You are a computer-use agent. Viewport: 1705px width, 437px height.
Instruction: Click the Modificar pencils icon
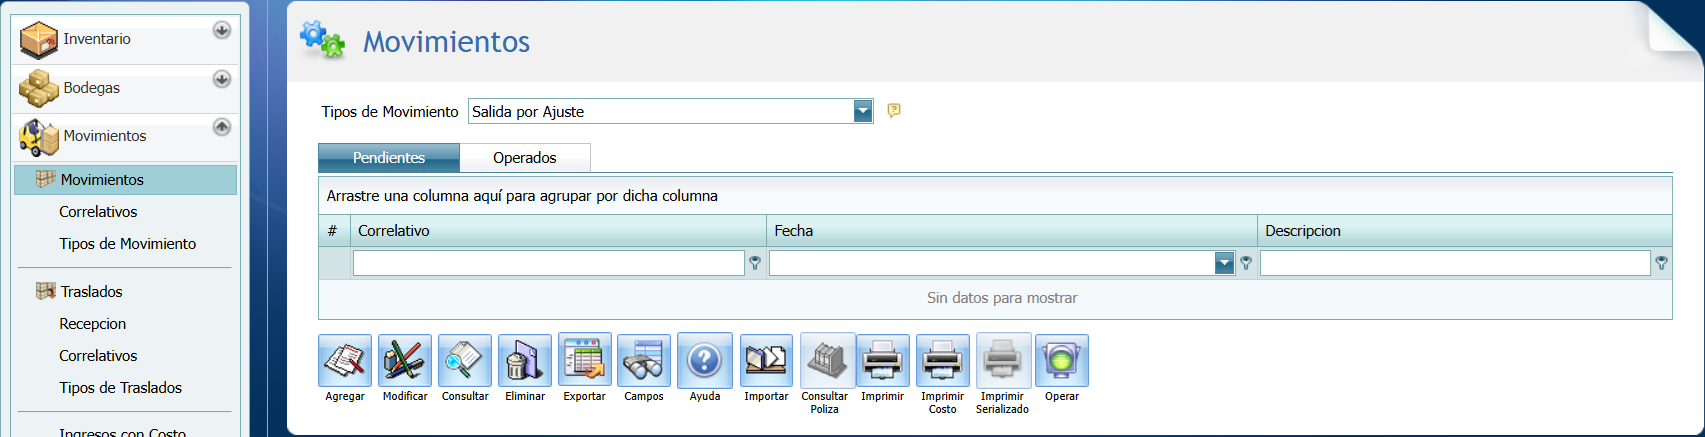pos(405,361)
